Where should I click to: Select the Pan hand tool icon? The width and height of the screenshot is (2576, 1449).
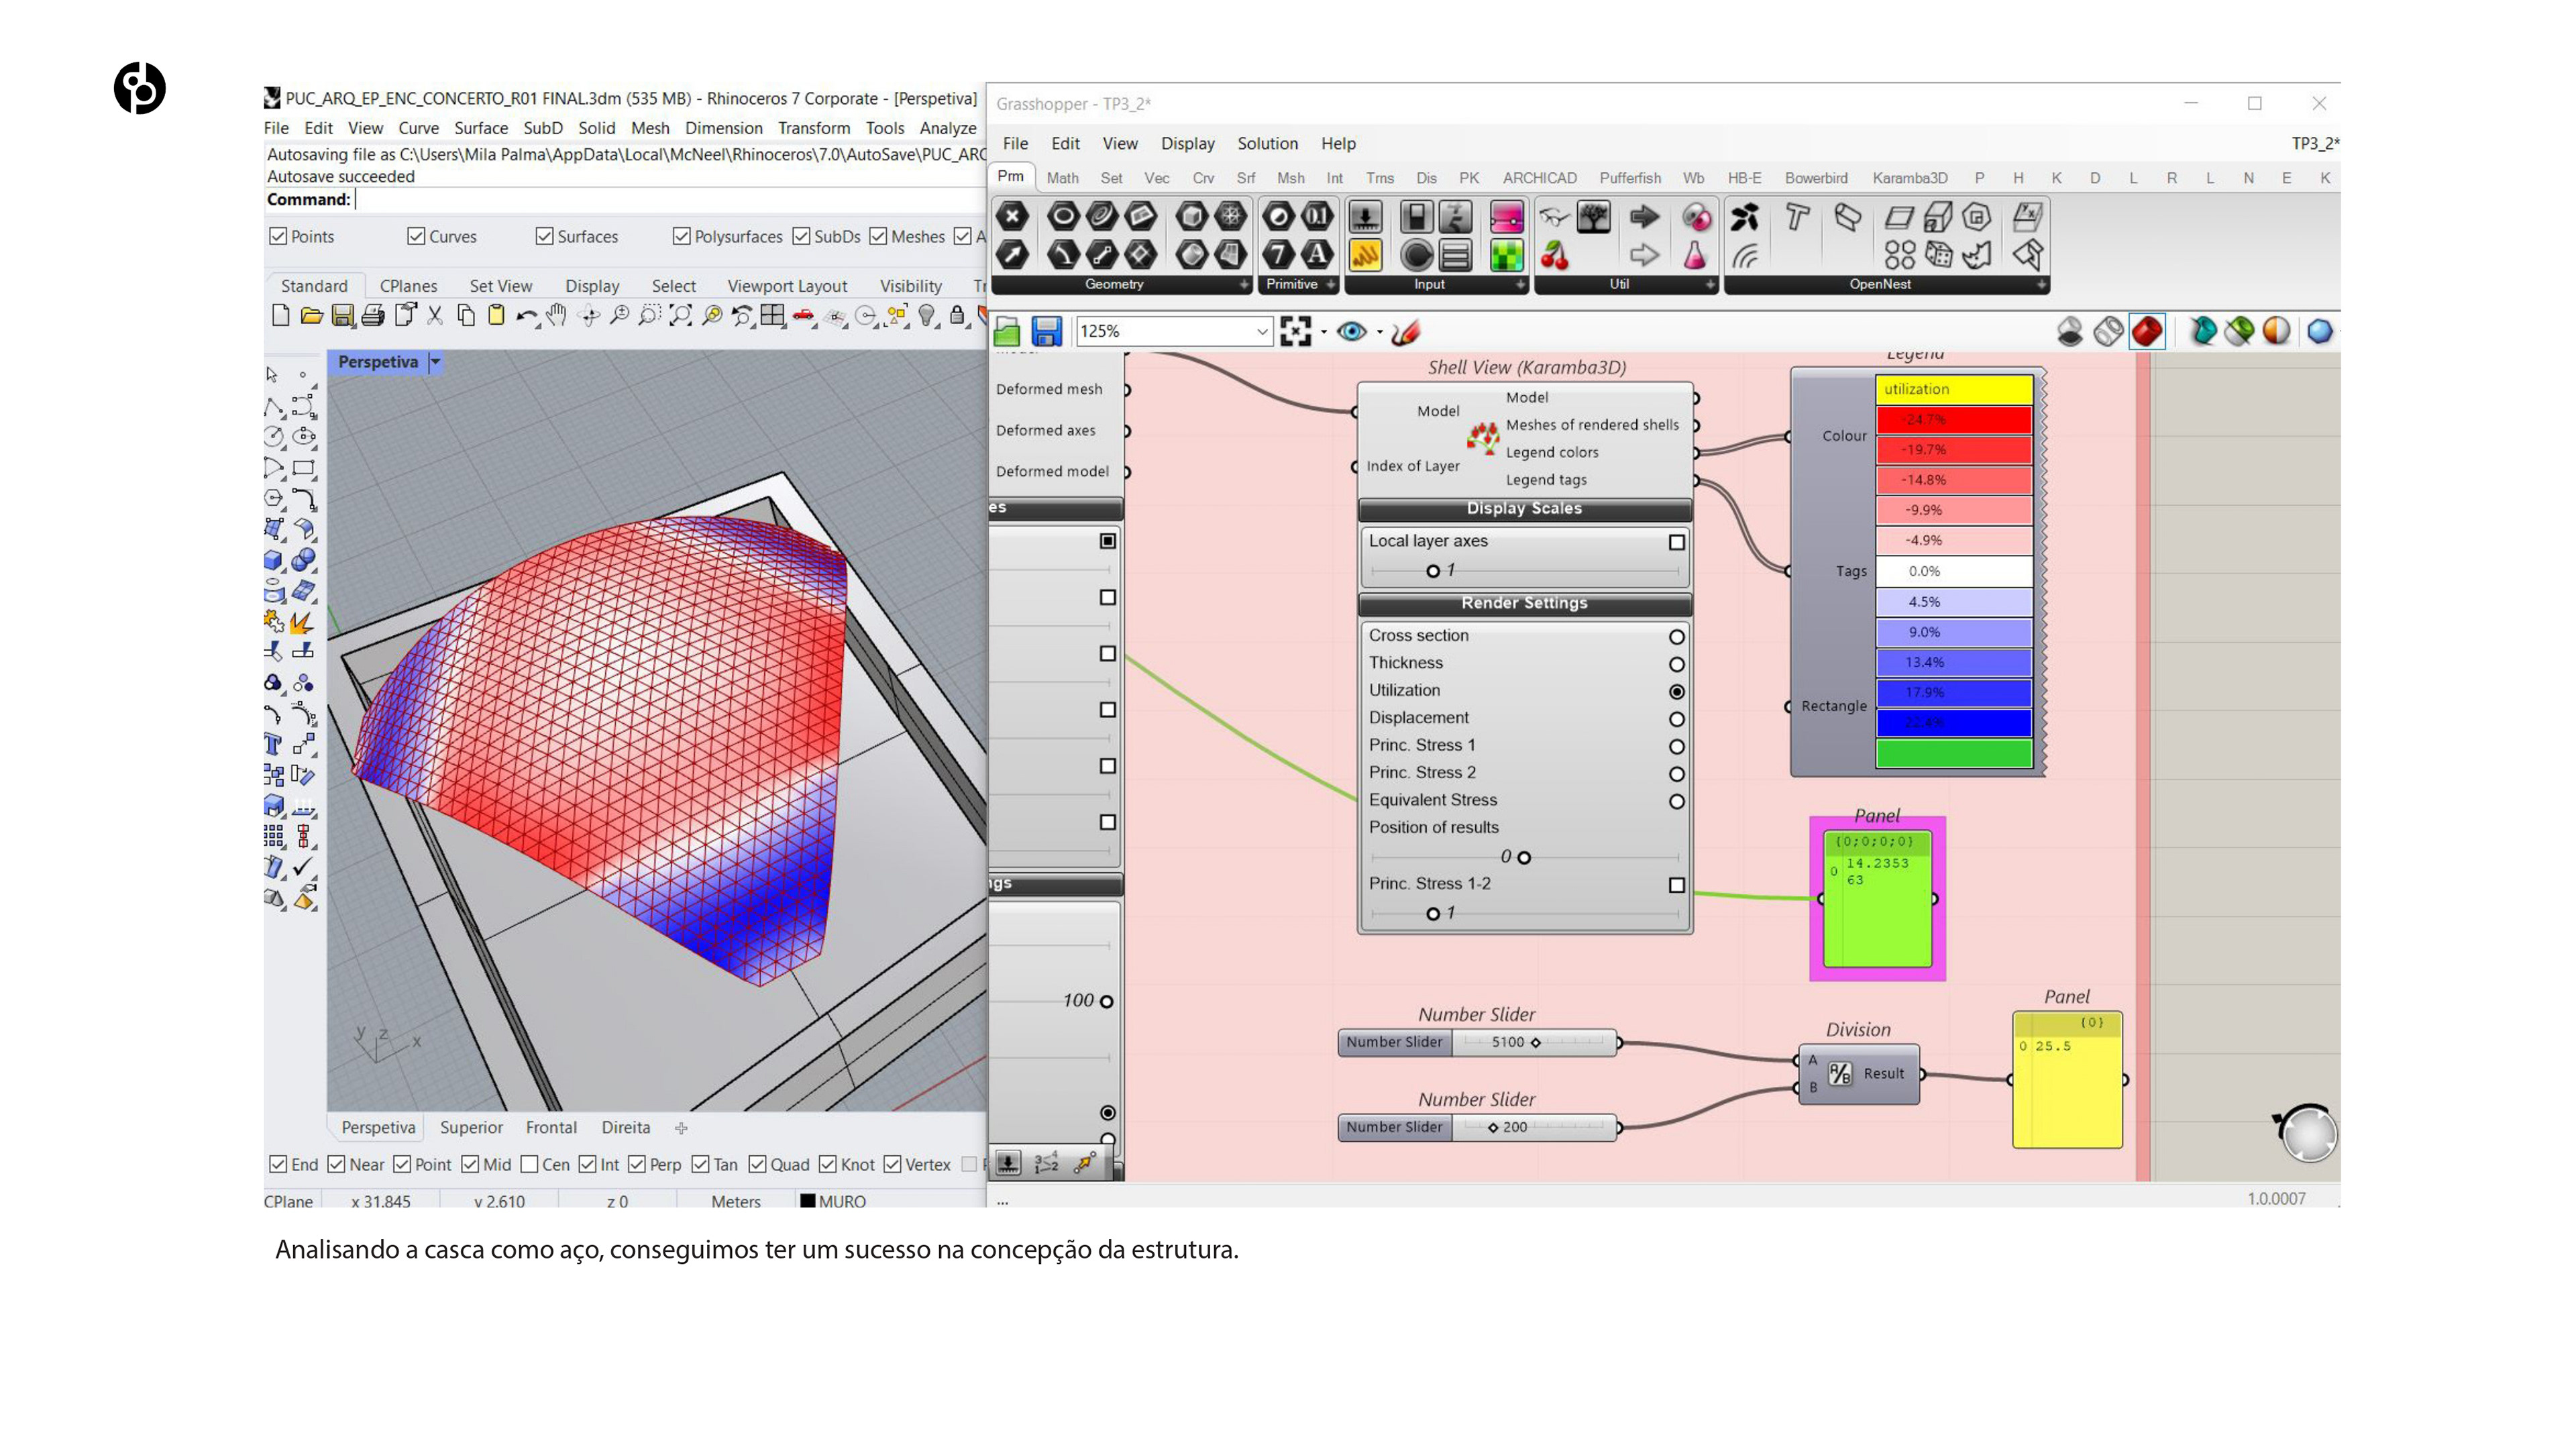[x=557, y=316]
